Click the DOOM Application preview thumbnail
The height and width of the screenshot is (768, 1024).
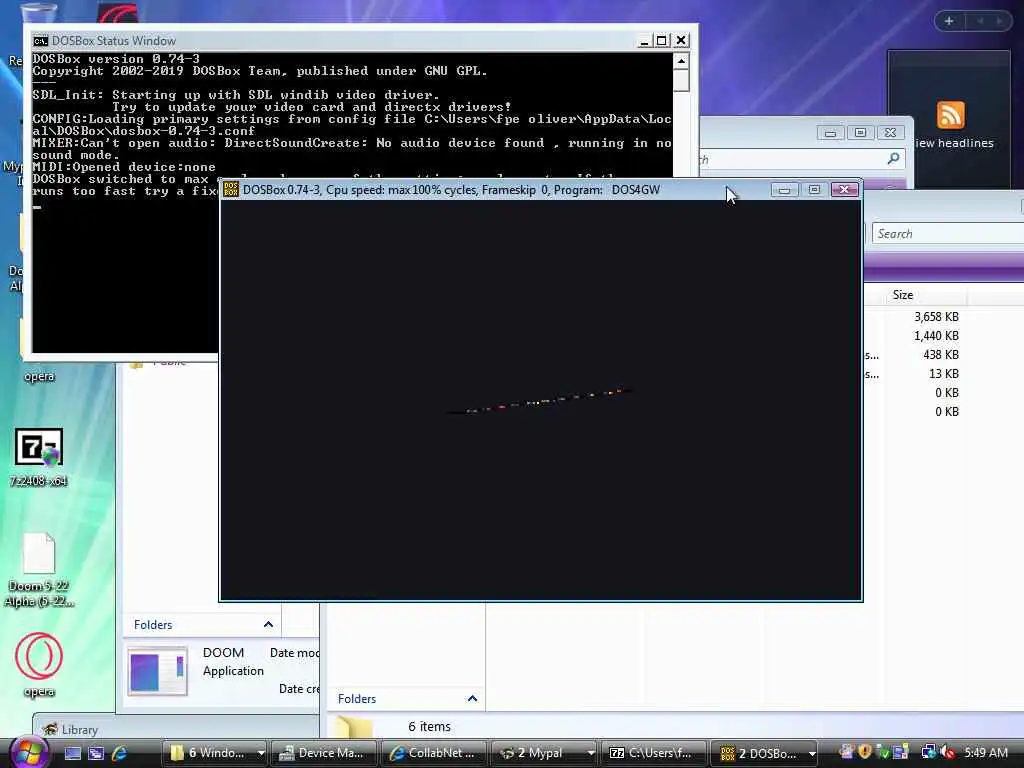tap(157, 671)
